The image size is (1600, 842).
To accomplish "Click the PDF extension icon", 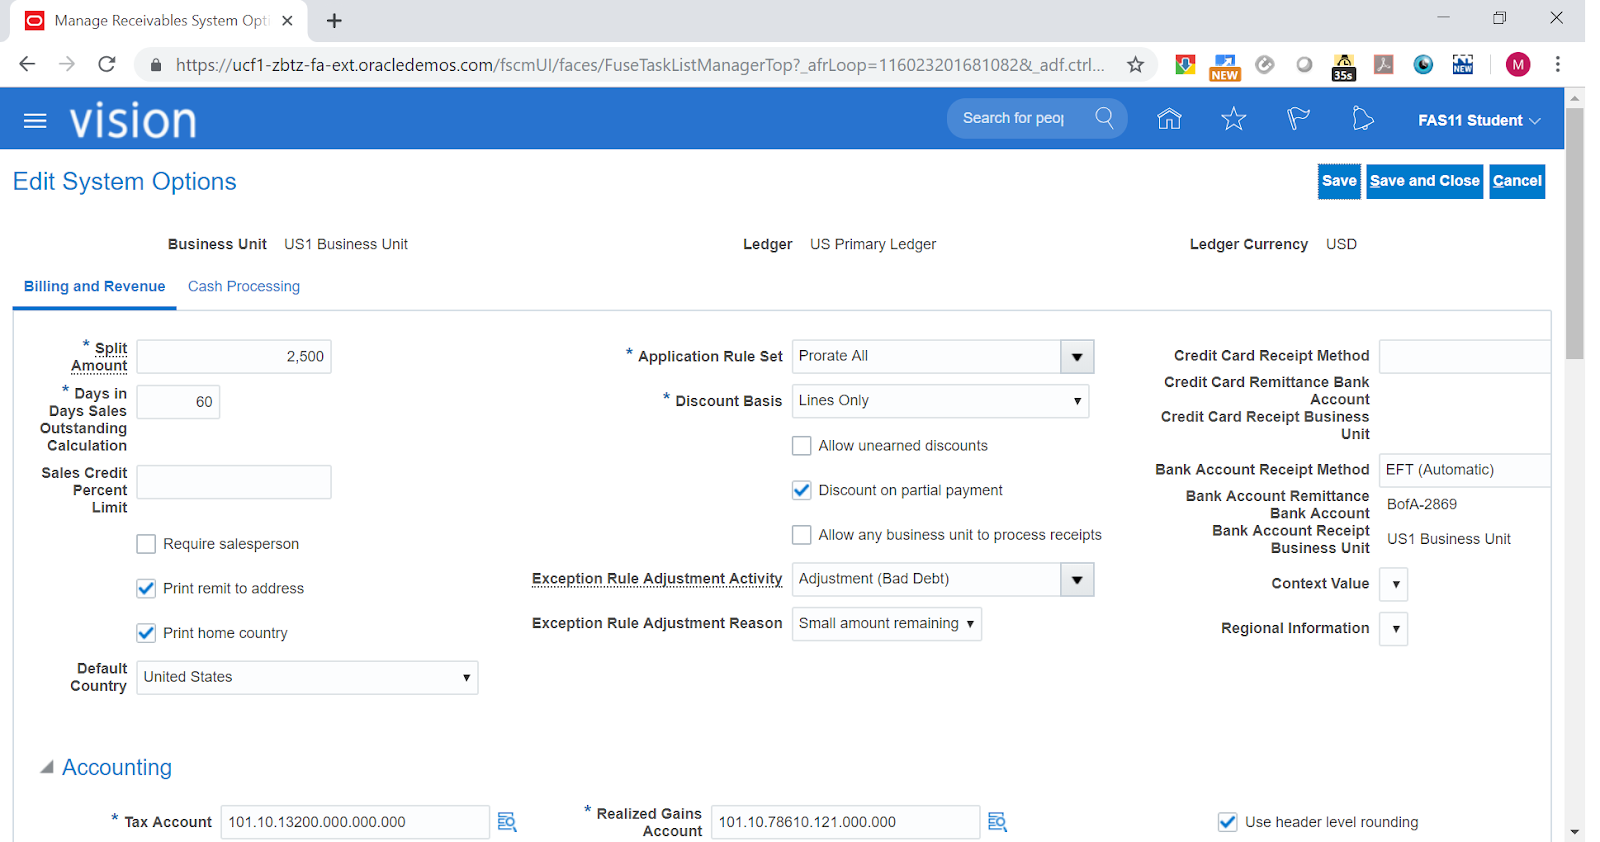I will [1384, 65].
